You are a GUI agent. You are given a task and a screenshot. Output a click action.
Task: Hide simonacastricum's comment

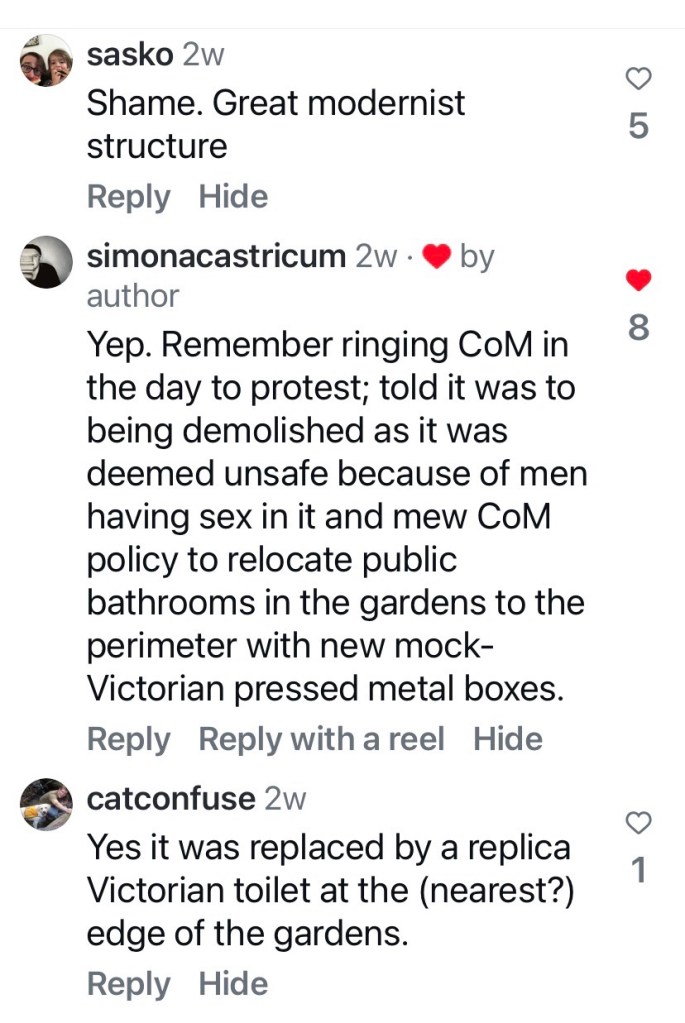coord(508,740)
